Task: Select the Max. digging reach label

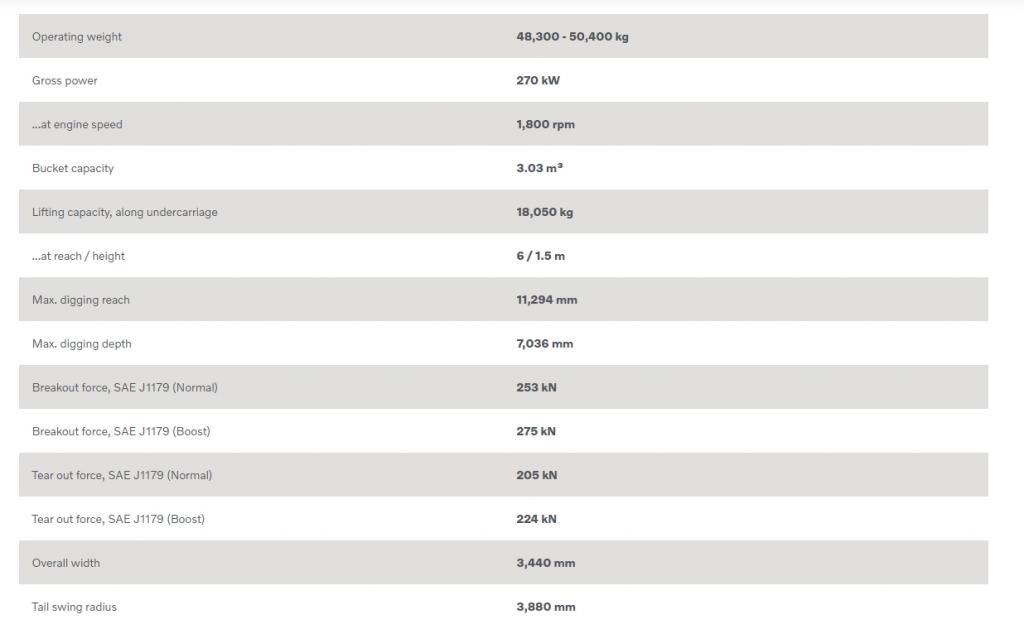Action: 81,300
